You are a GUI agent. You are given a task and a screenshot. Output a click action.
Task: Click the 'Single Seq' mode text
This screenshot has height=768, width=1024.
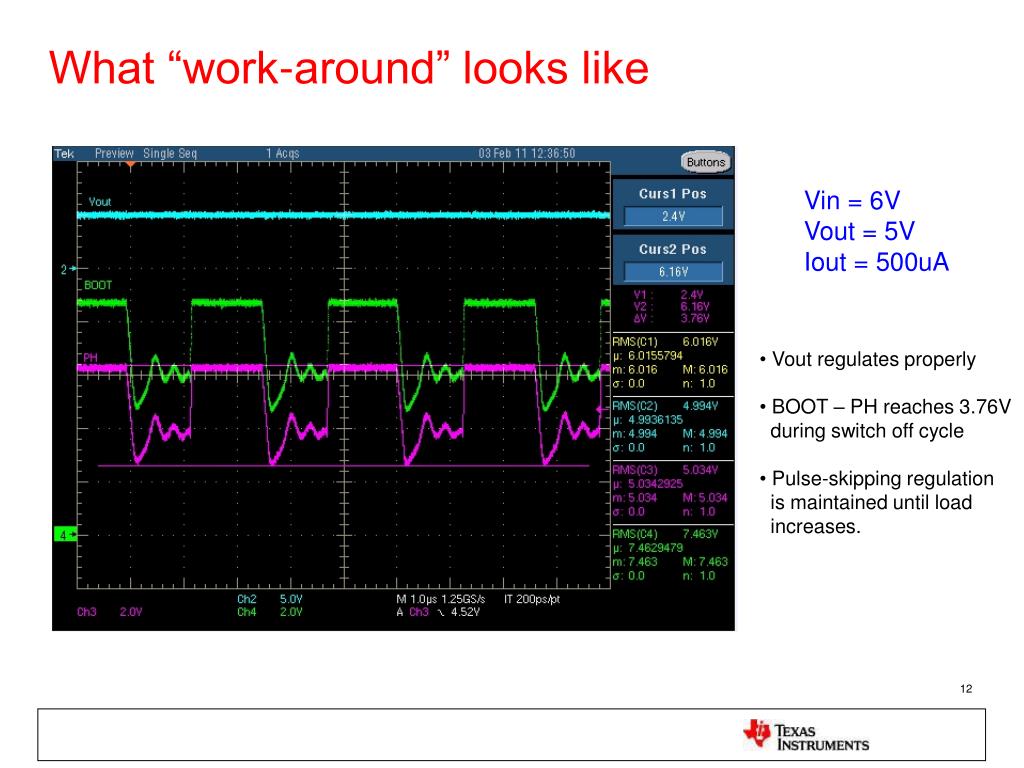[x=170, y=153]
